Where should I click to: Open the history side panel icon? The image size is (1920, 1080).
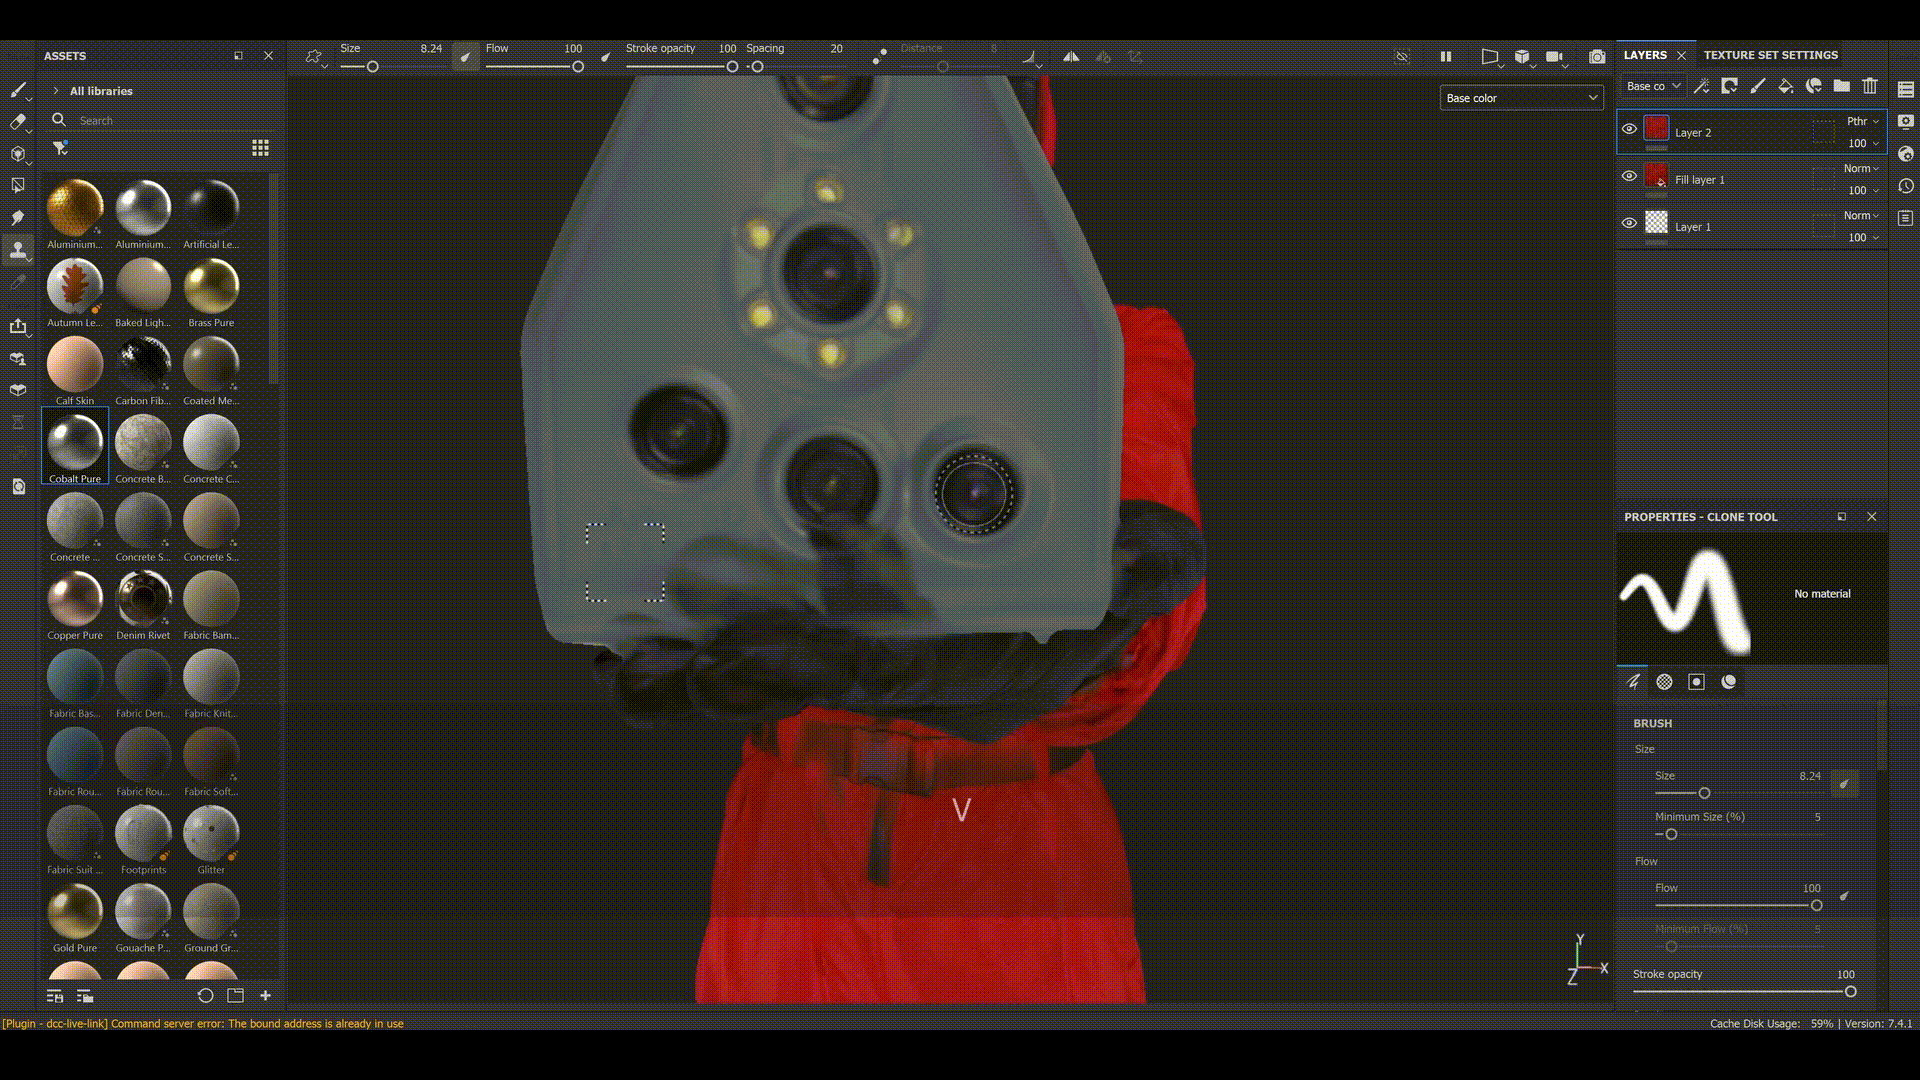pos(1906,186)
